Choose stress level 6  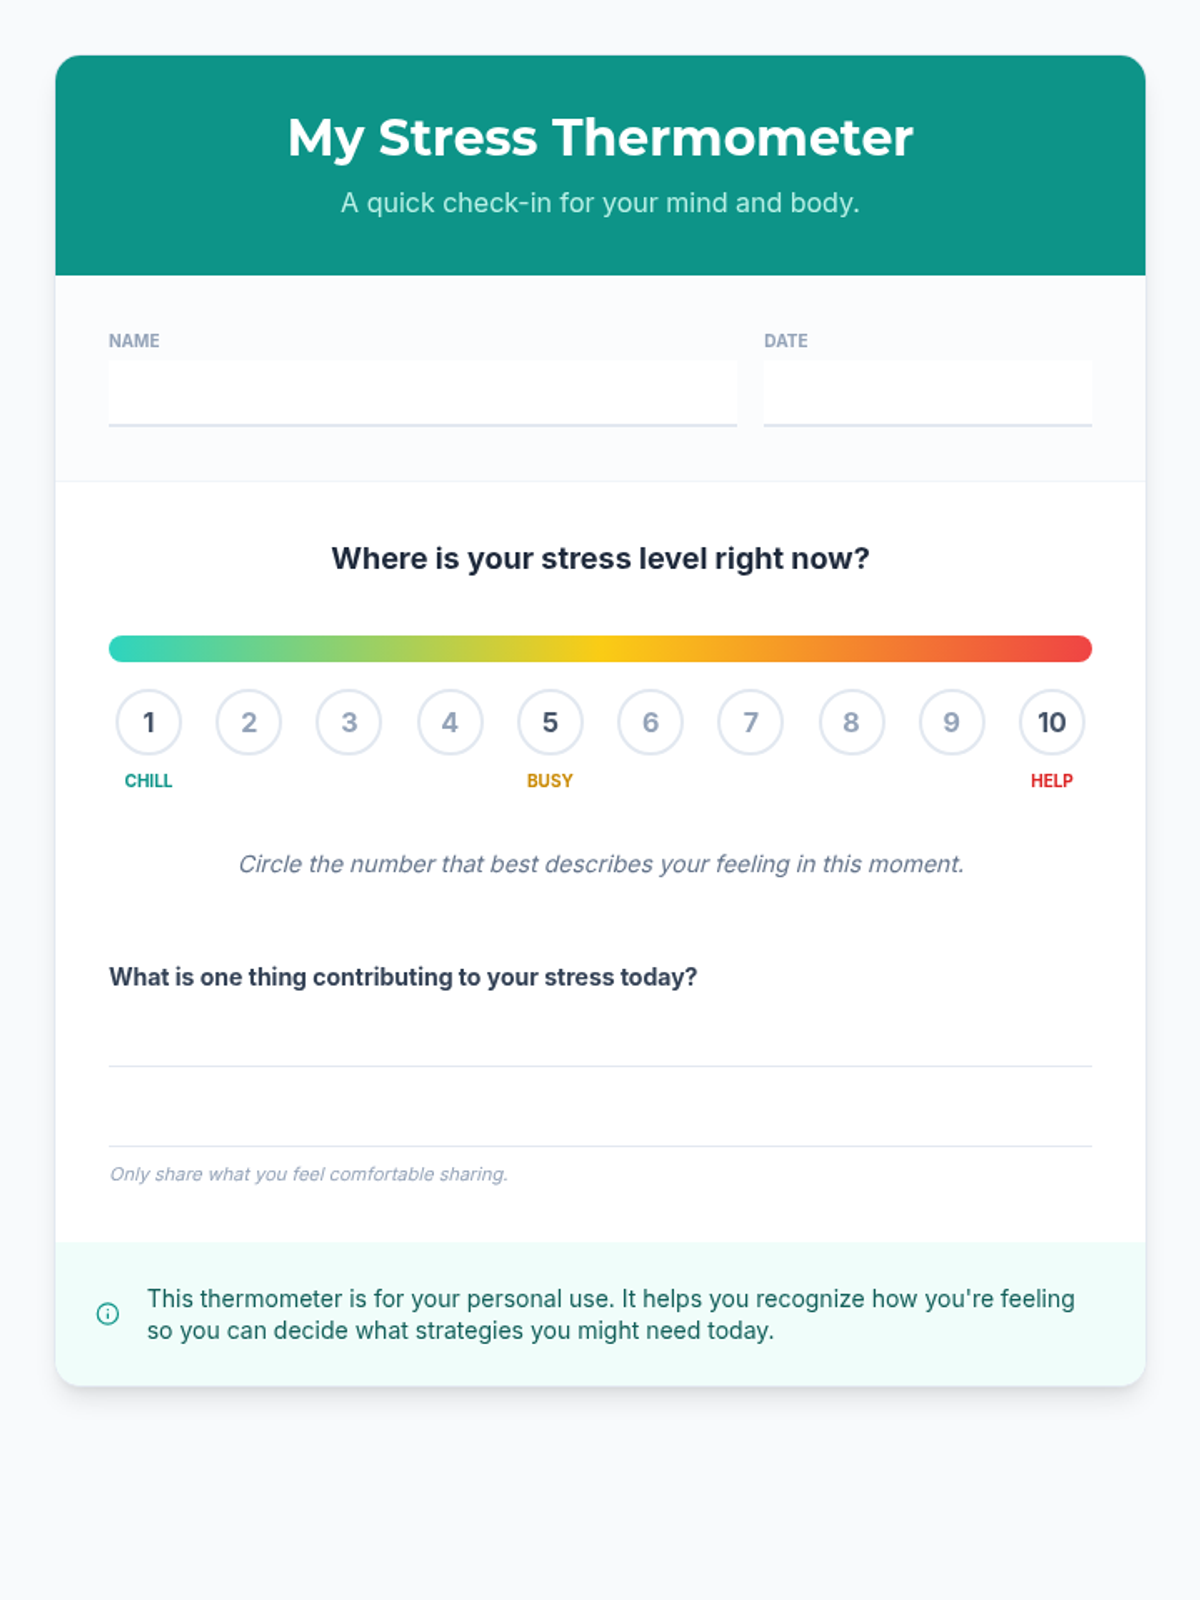coord(650,722)
